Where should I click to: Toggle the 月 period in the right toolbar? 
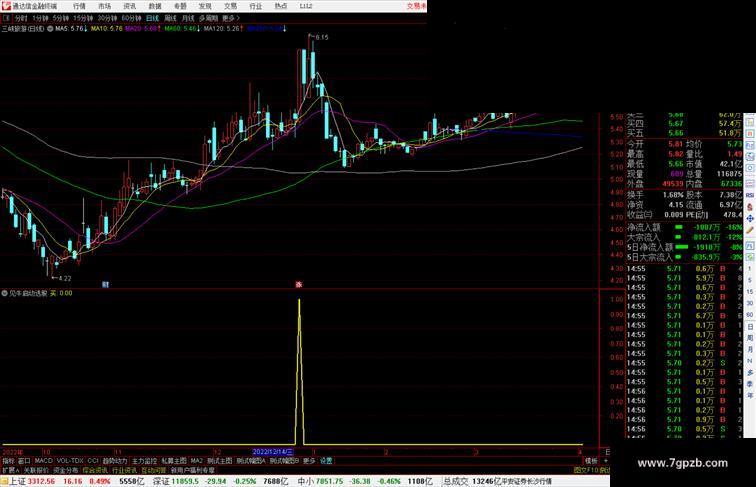750,350
